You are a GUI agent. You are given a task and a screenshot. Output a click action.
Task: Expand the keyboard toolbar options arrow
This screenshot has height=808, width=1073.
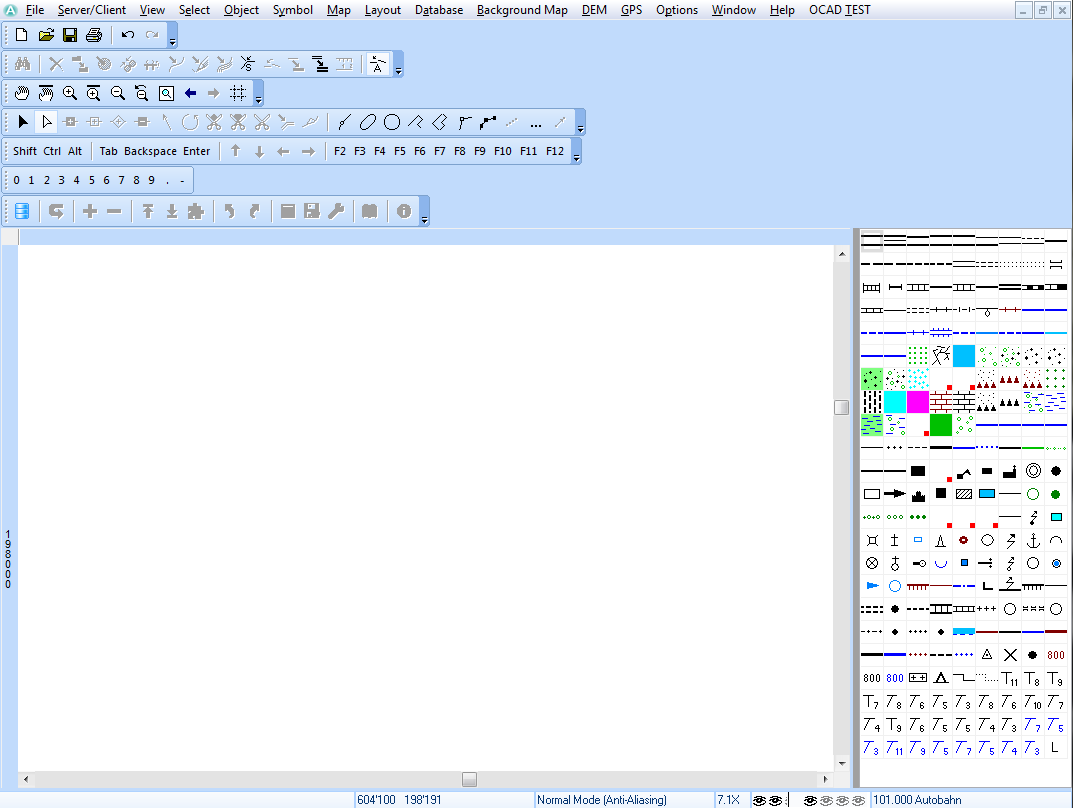tap(576, 152)
